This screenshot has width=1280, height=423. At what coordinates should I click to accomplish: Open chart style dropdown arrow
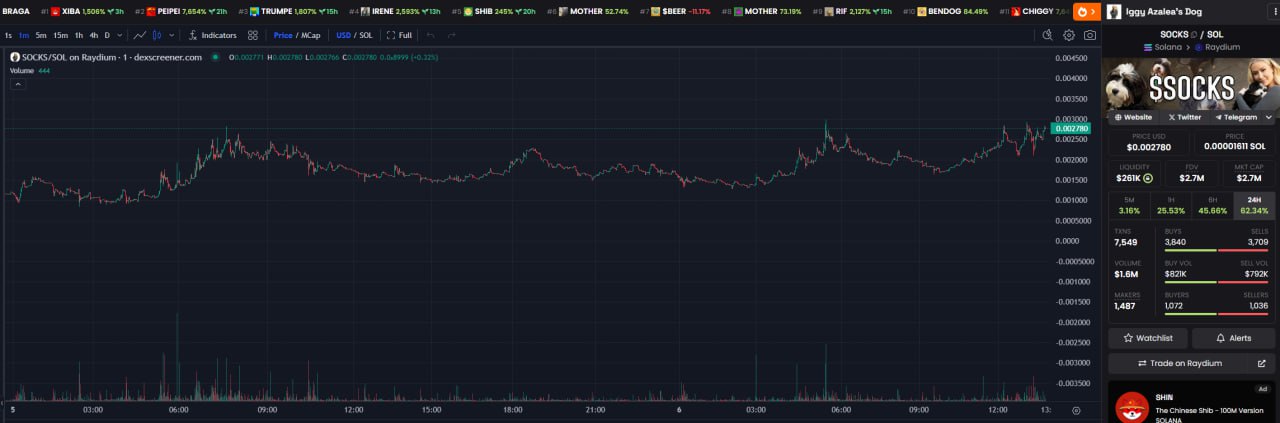[x=172, y=35]
